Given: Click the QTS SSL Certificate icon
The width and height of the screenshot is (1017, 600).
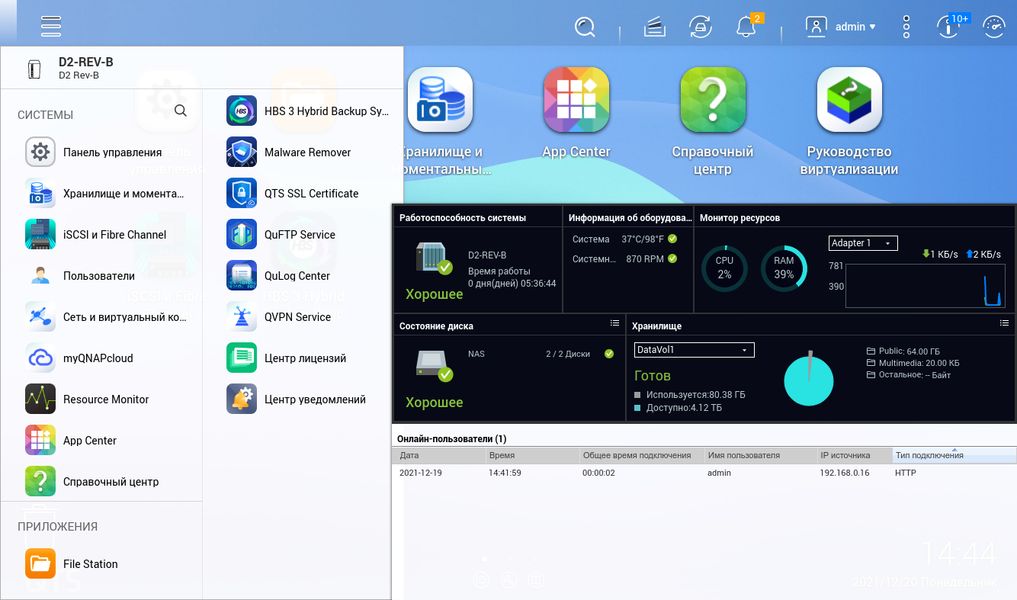Looking at the screenshot, I should [241, 193].
